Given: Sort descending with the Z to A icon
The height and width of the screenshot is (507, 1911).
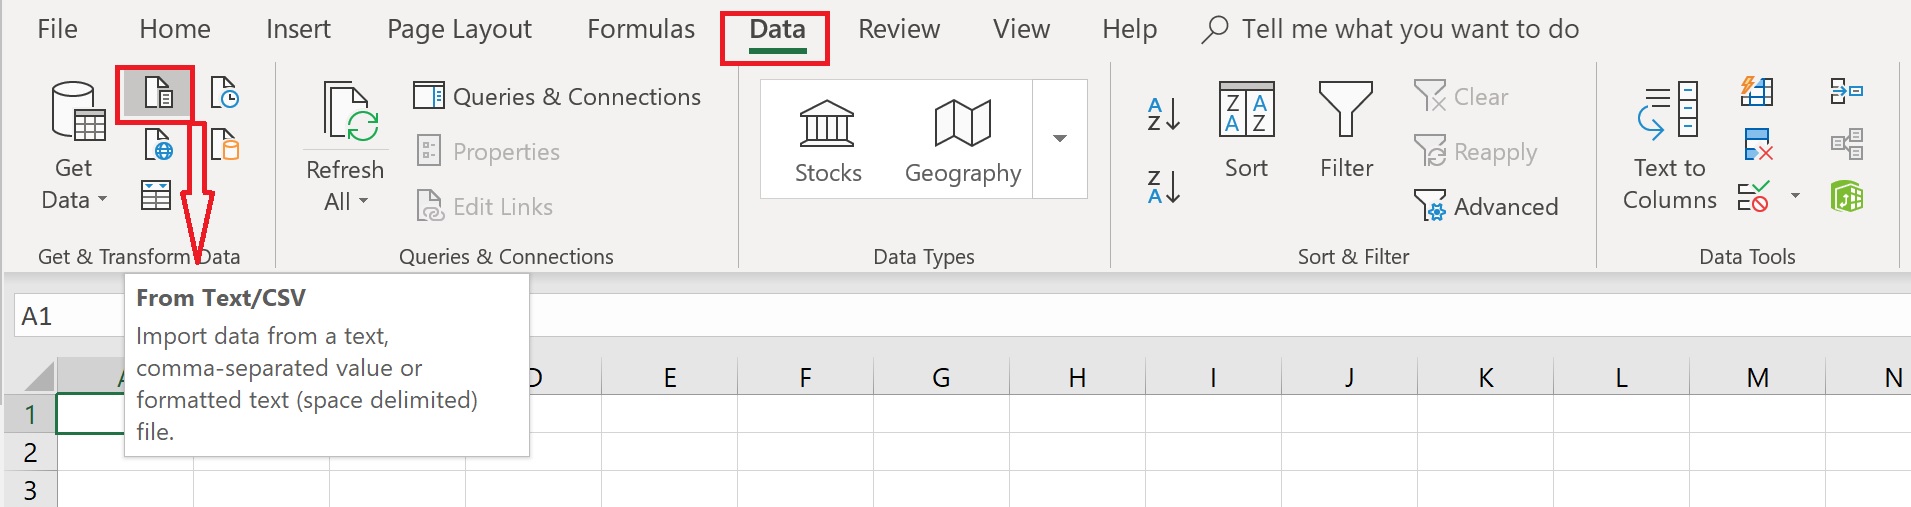Looking at the screenshot, I should 1164,187.
